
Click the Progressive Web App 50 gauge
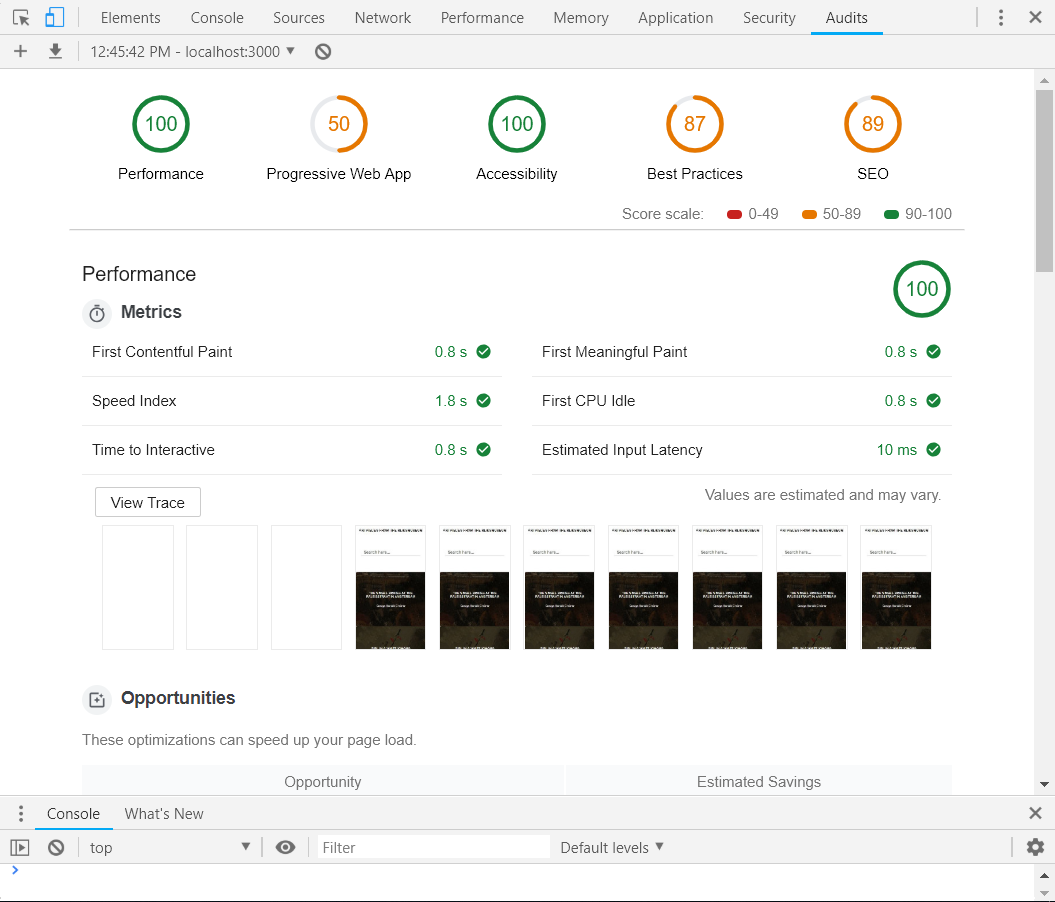tap(338, 124)
